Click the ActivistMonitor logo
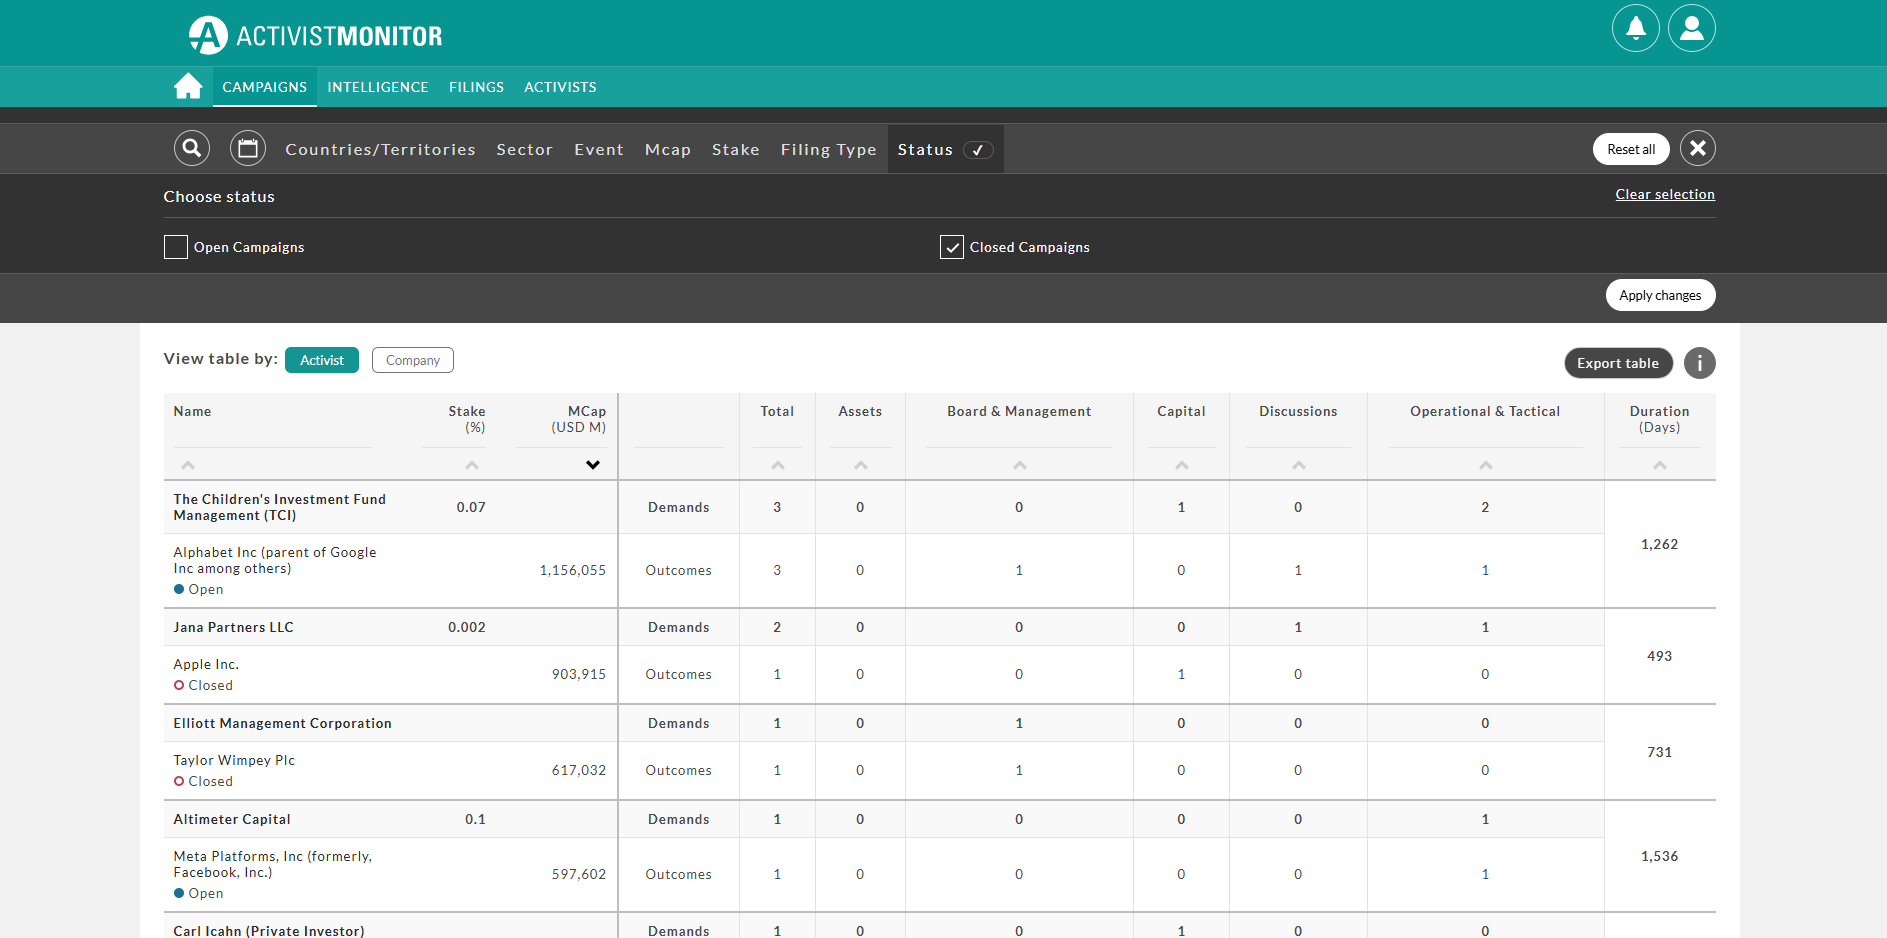 (x=315, y=35)
